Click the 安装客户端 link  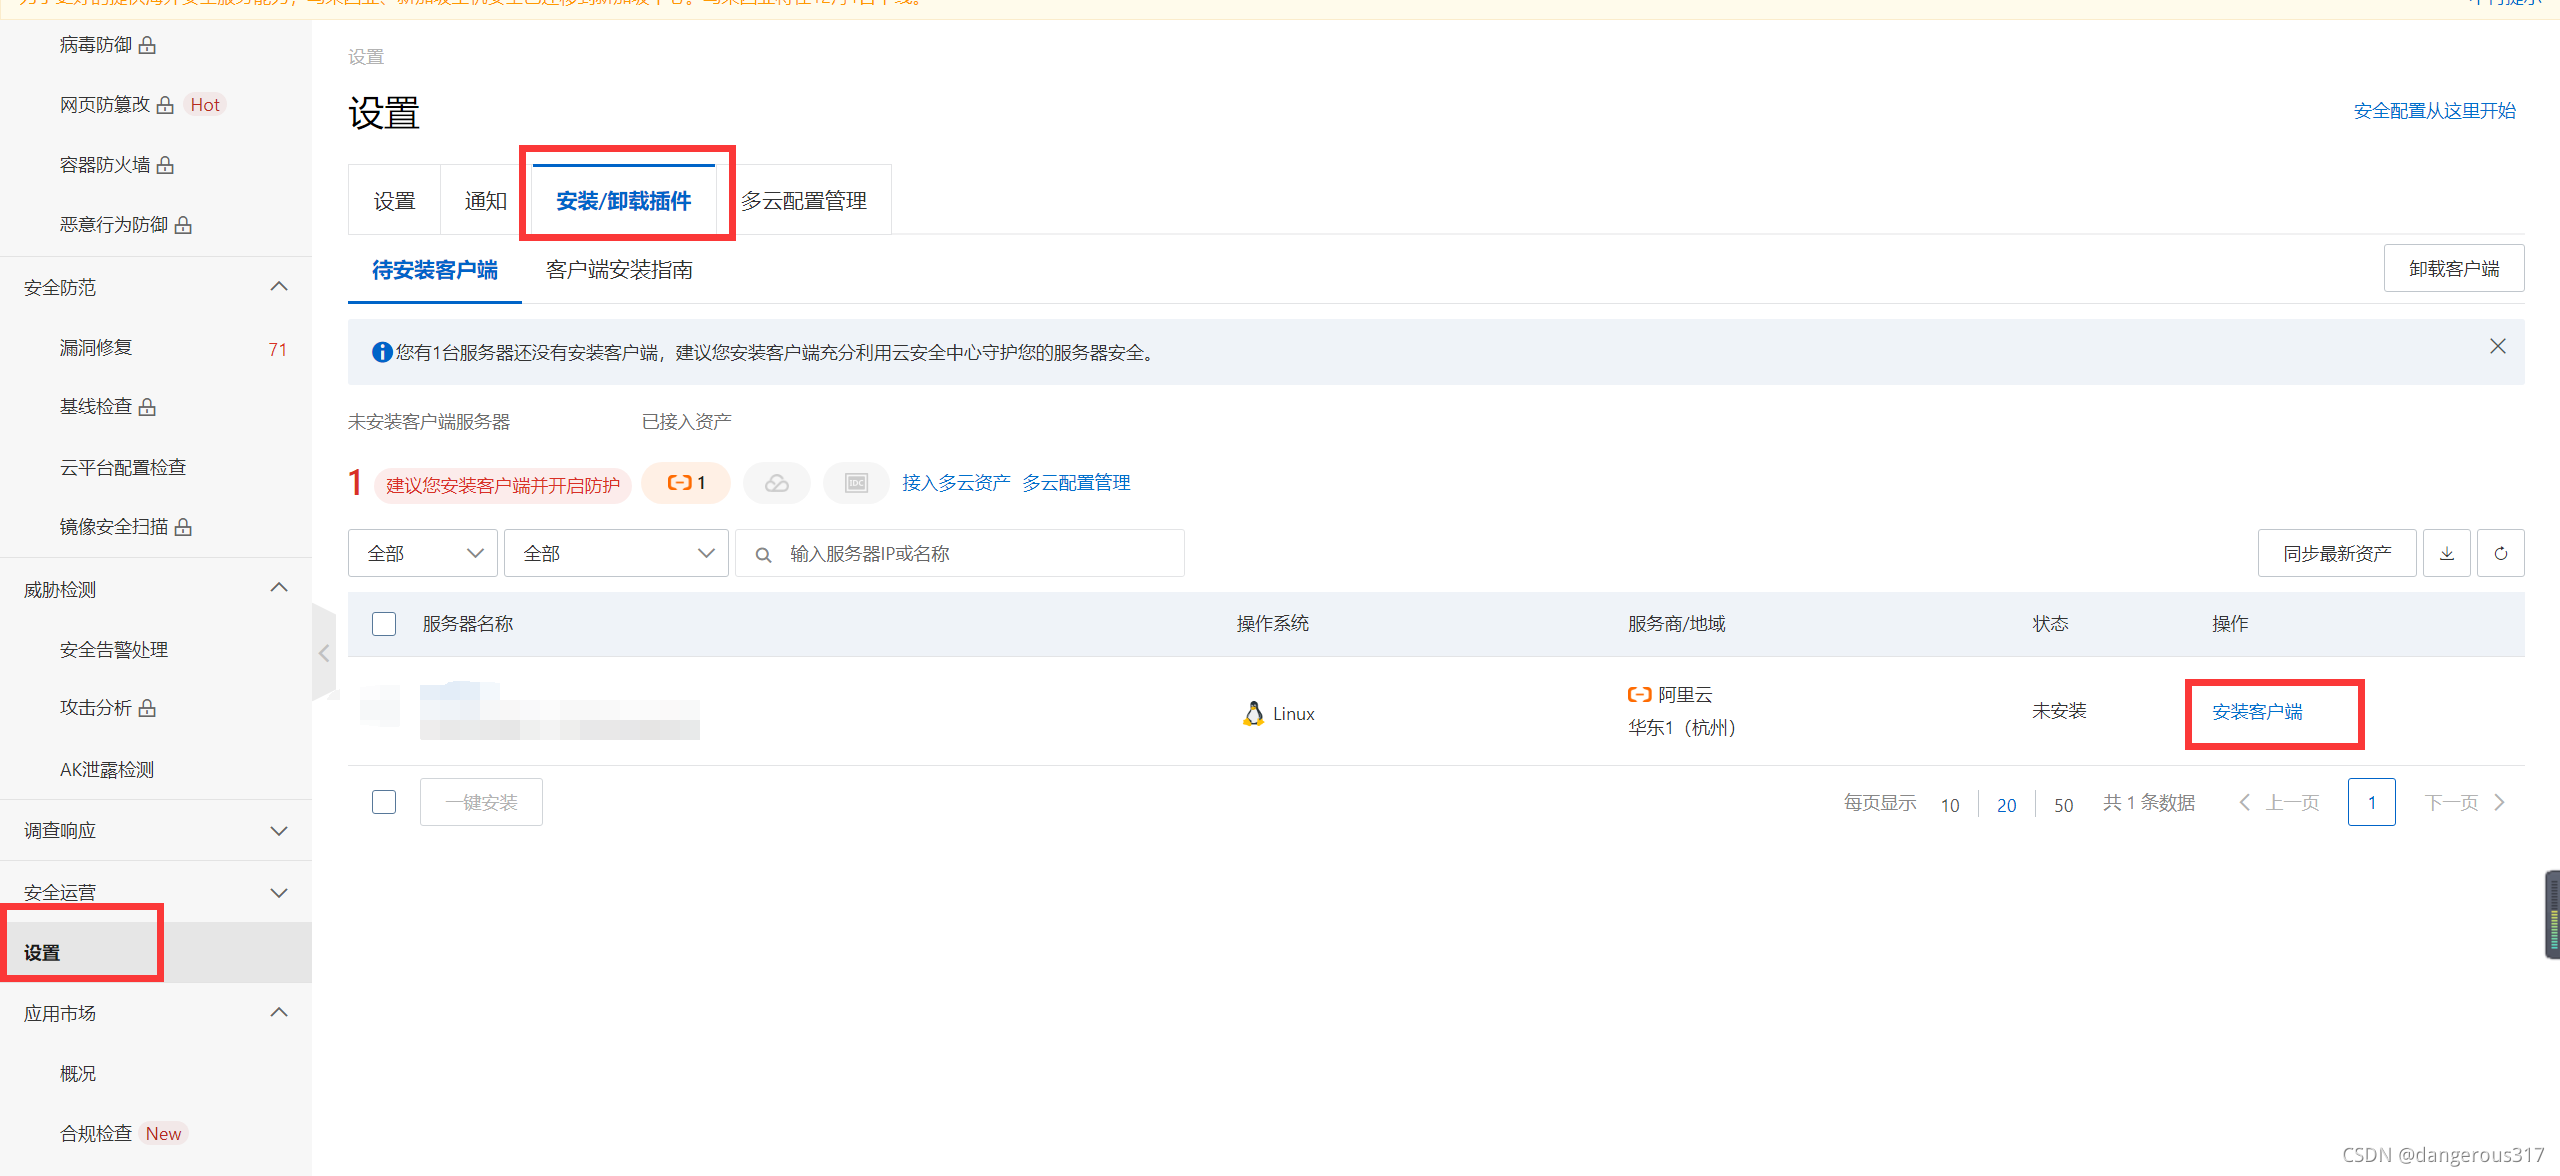[2257, 712]
